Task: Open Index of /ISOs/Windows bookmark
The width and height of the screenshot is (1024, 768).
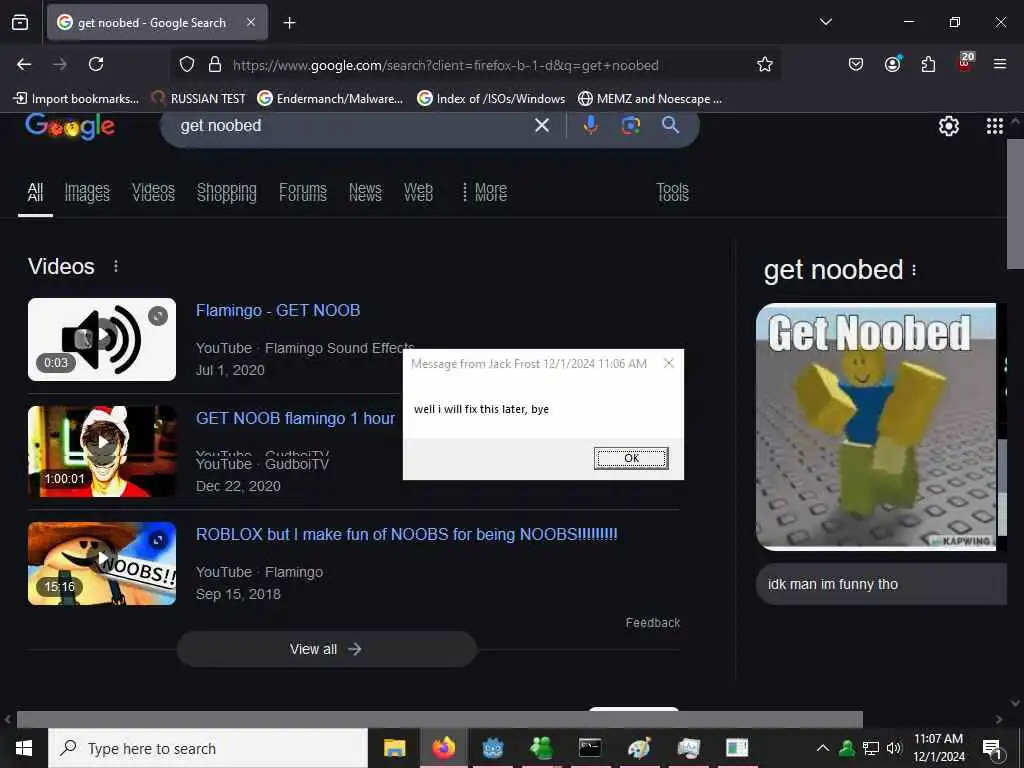Action: [x=491, y=99]
